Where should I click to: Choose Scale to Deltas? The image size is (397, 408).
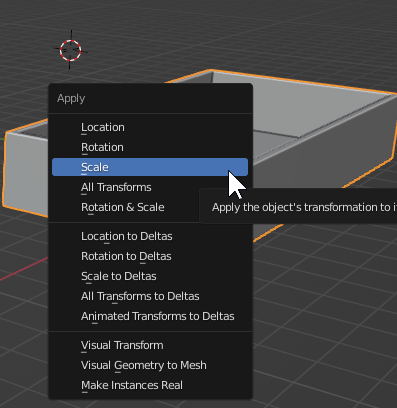150,276
